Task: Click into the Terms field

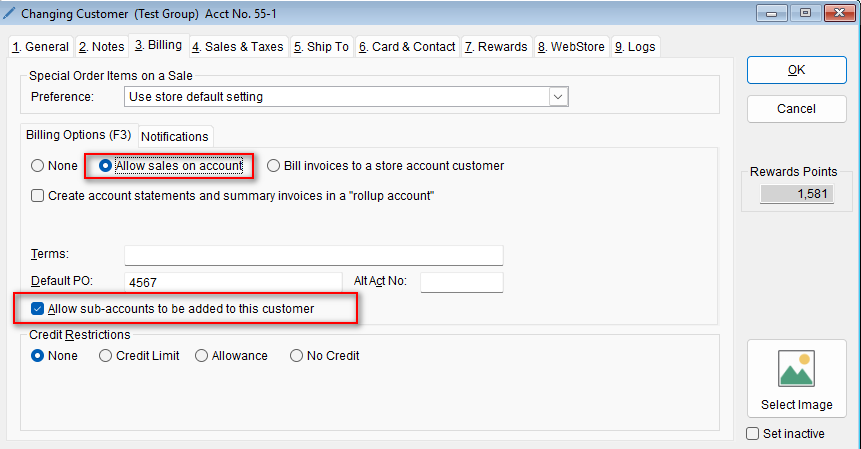Action: tap(313, 255)
